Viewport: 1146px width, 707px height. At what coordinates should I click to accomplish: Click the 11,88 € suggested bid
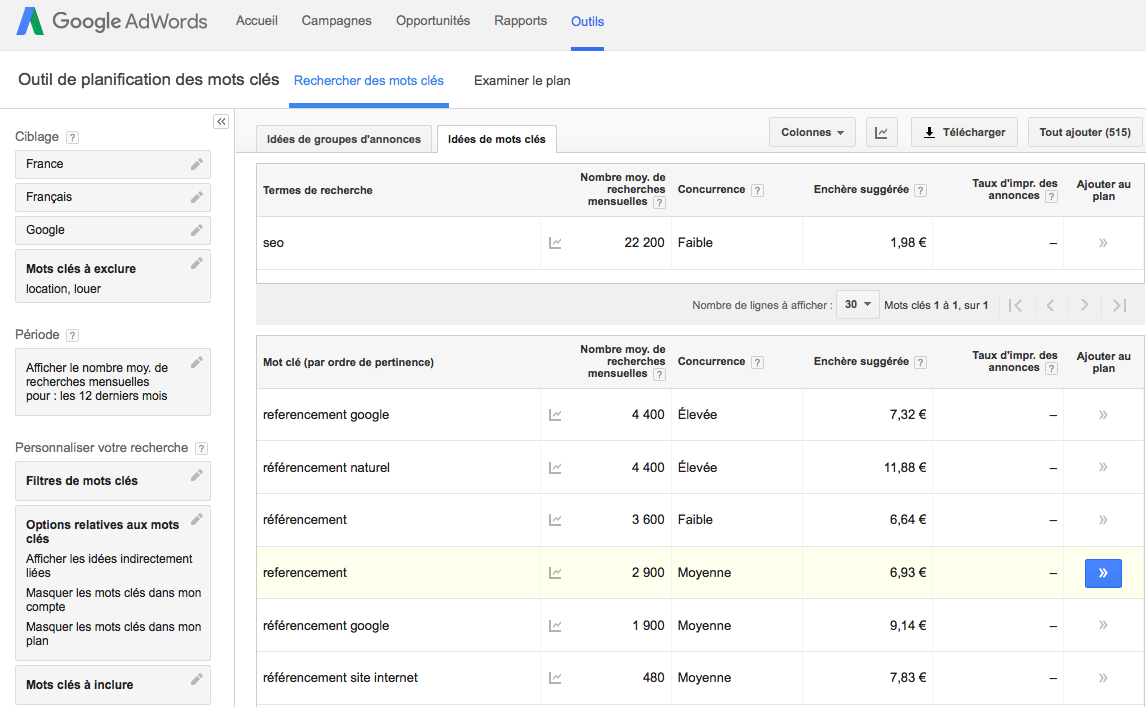pyautogui.click(x=905, y=467)
